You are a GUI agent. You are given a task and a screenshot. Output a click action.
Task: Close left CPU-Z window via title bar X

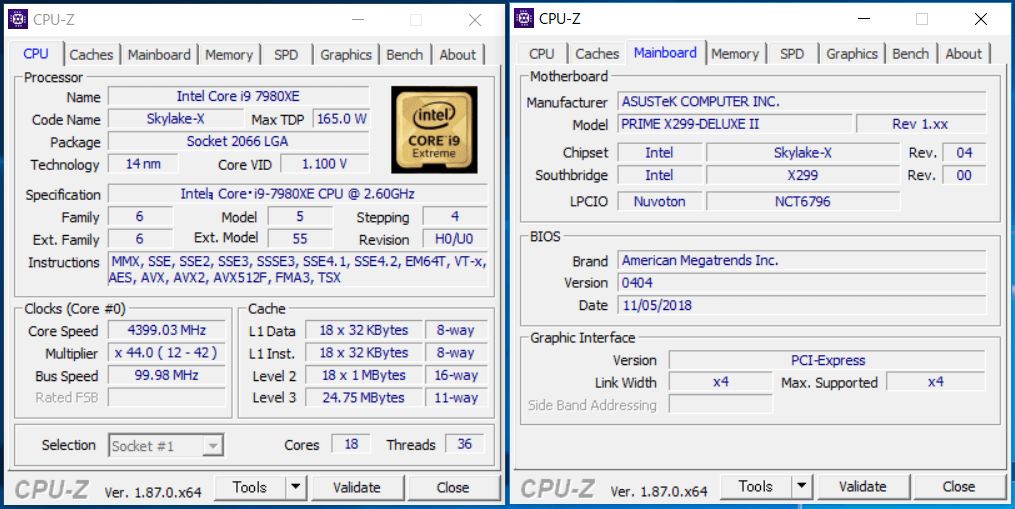[x=475, y=20]
